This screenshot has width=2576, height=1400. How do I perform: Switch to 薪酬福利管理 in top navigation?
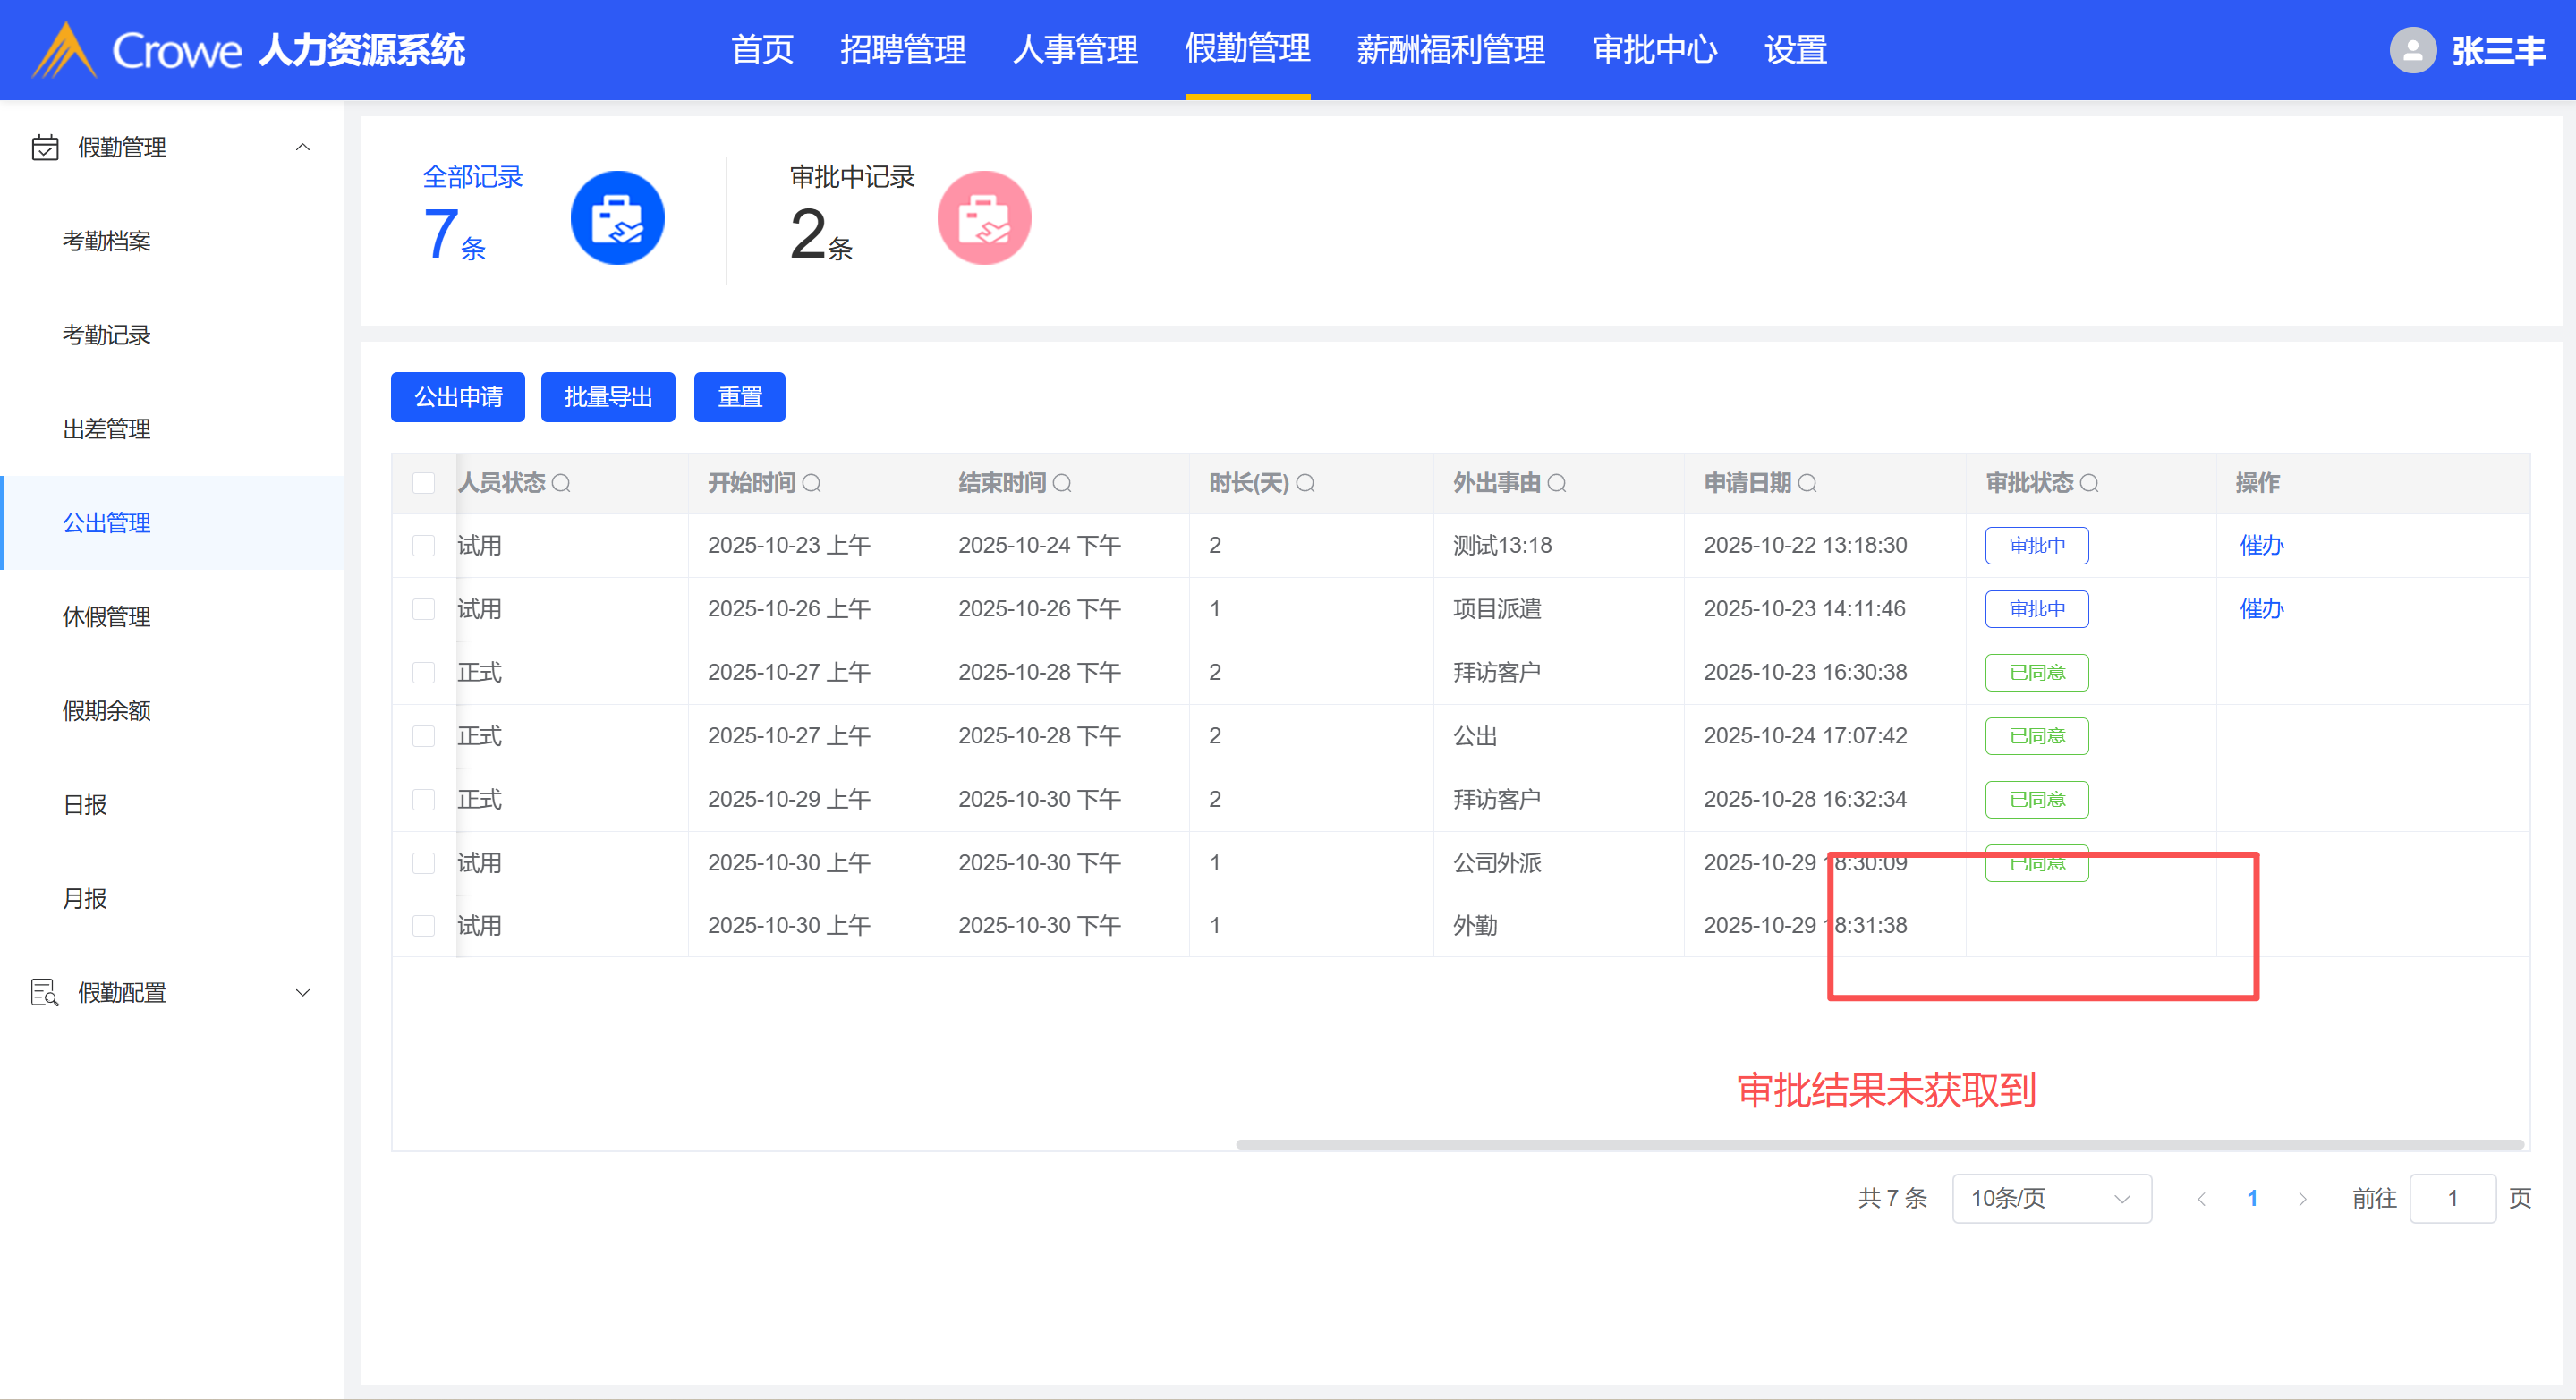(x=1450, y=50)
